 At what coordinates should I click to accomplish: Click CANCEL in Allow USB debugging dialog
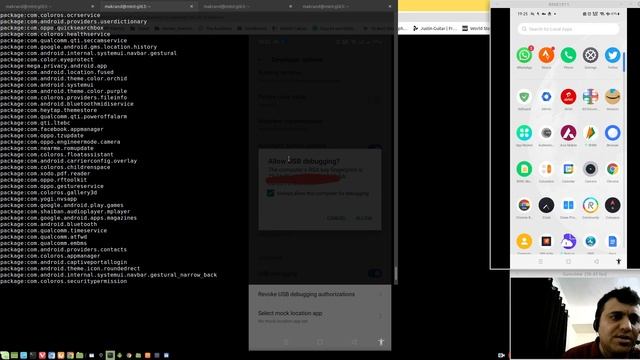[x=336, y=218]
